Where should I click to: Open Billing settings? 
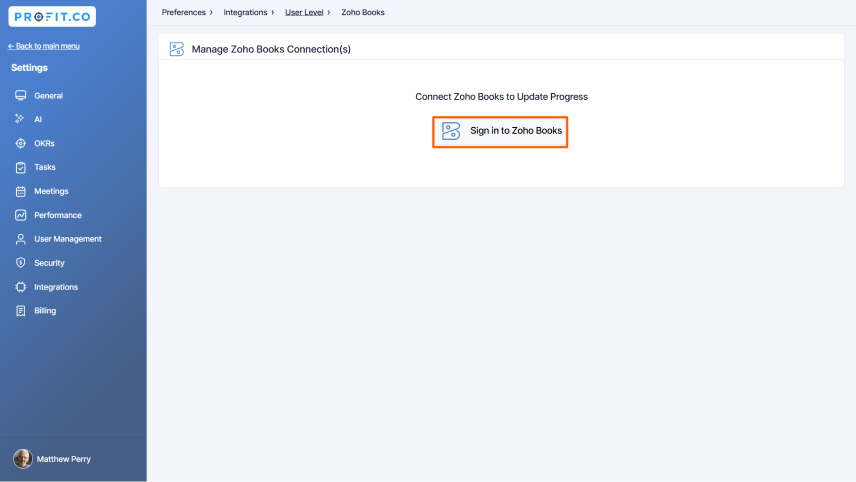point(45,311)
